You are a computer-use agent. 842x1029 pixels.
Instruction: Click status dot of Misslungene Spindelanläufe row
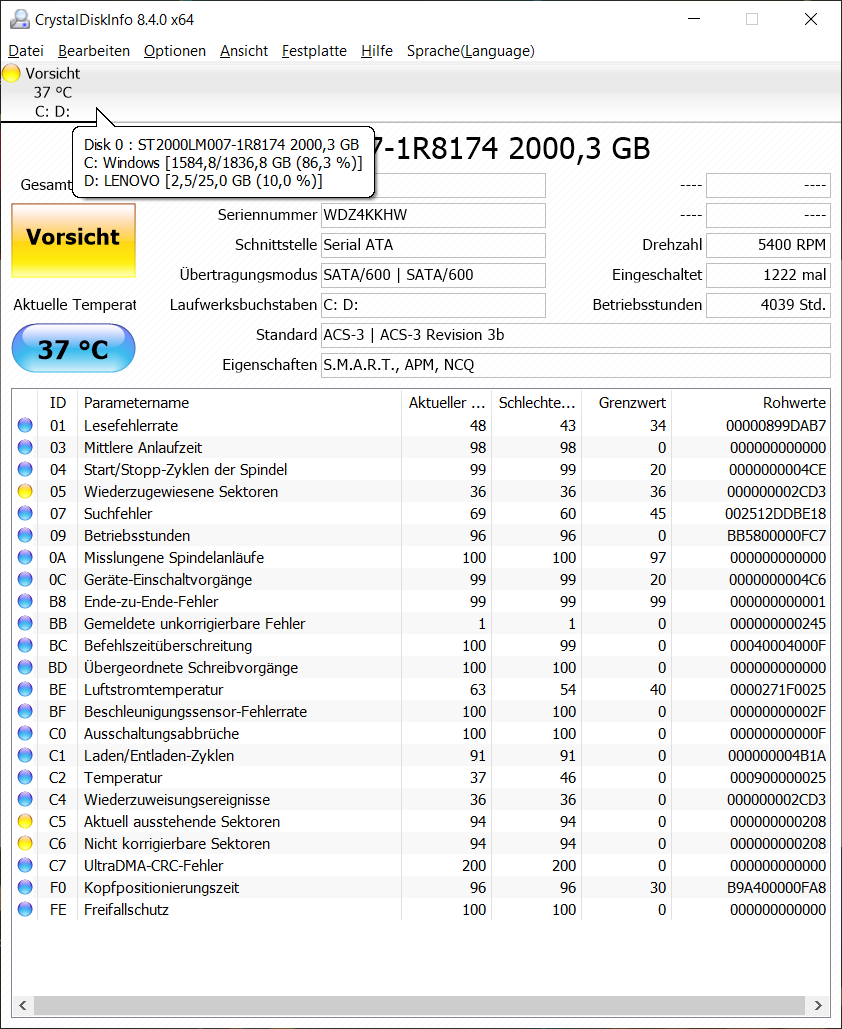click(x=25, y=557)
